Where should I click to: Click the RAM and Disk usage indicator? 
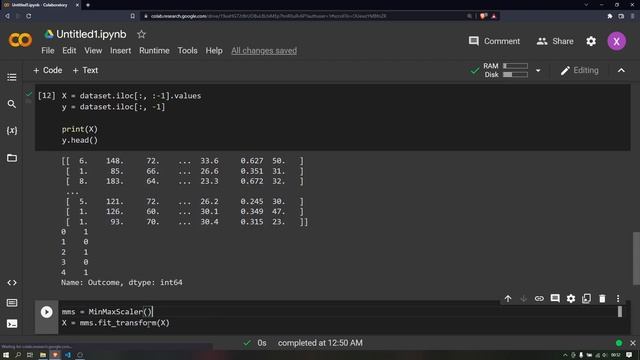click(505, 70)
